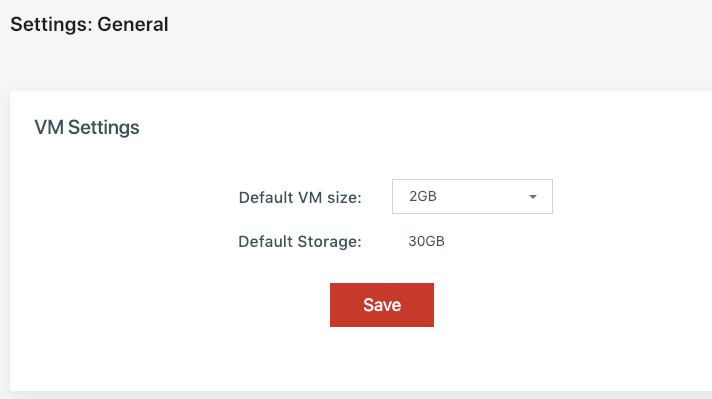Screen dimensions: 712x399
Task: Save the VM settings
Action: pos(382,305)
